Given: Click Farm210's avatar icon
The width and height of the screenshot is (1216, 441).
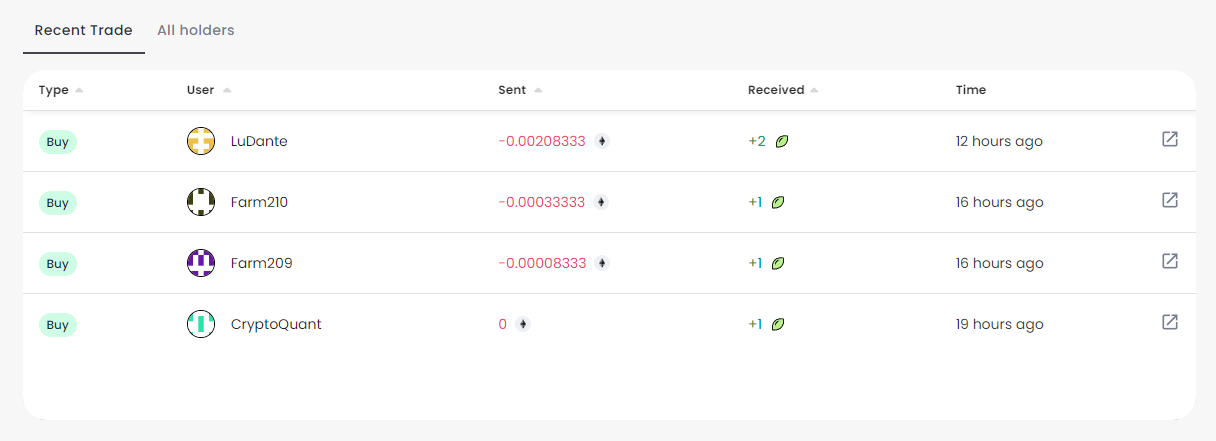Looking at the screenshot, I should [x=201, y=202].
